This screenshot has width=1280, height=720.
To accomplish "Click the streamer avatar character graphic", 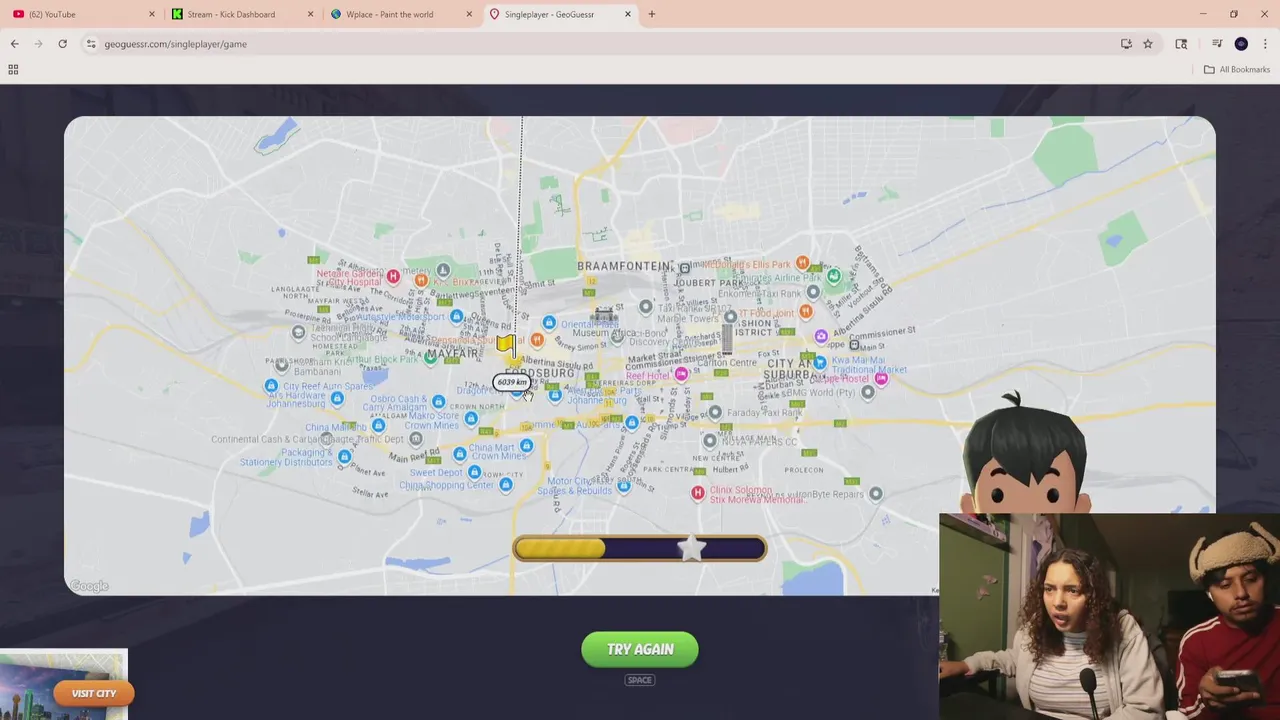I will point(1023,453).
